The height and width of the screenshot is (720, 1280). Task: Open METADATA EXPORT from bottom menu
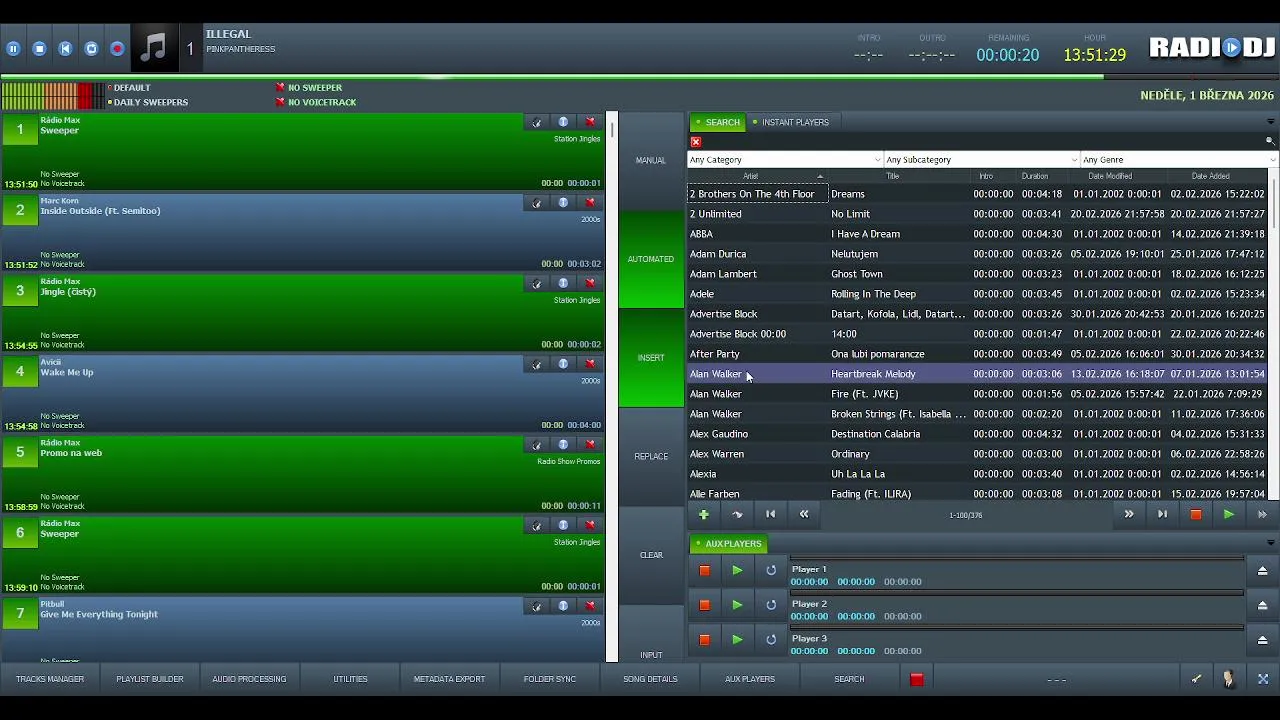pyautogui.click(x=449, y=679)
